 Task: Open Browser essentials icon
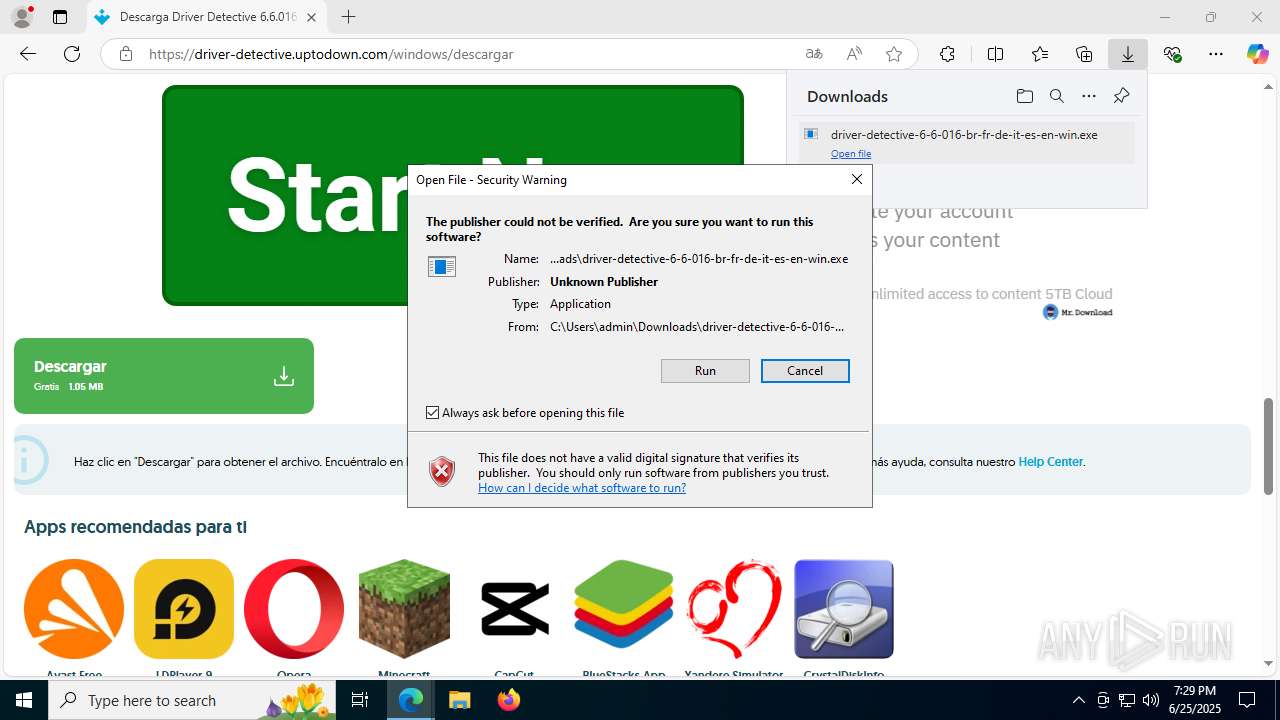pyautogui.click(x=1172, y=54)
